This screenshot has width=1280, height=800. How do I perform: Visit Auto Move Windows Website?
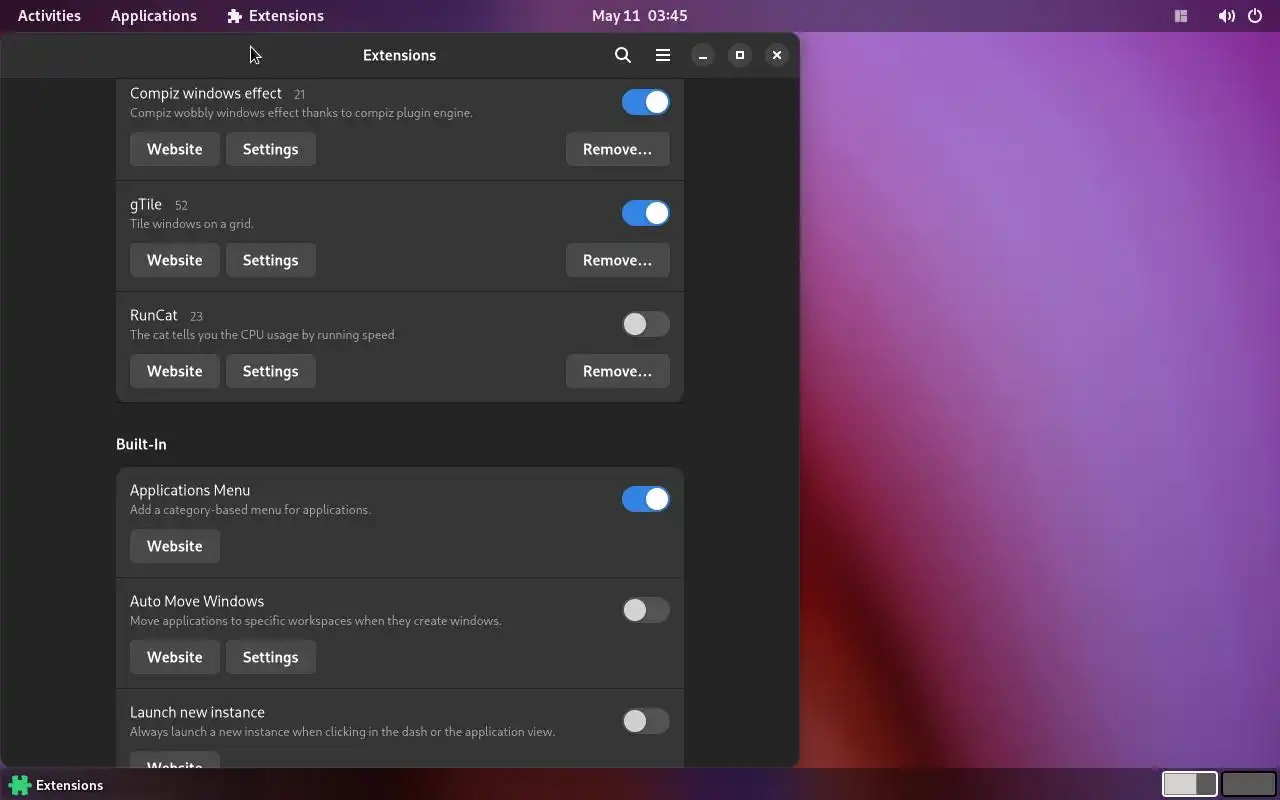coord(175,657)
